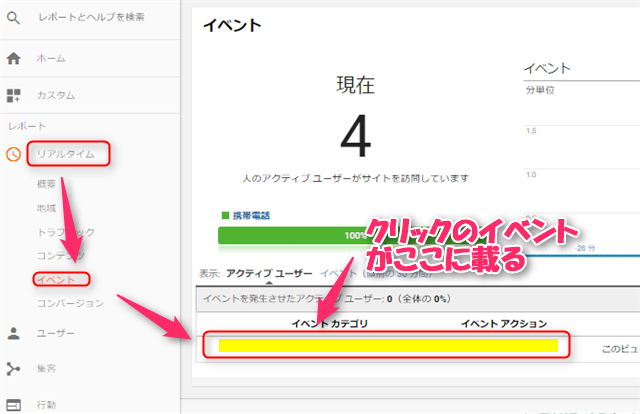Open the コンバージョン realtime report
The width and height of the screenshot is (640, 414).
tap(70, 303)
